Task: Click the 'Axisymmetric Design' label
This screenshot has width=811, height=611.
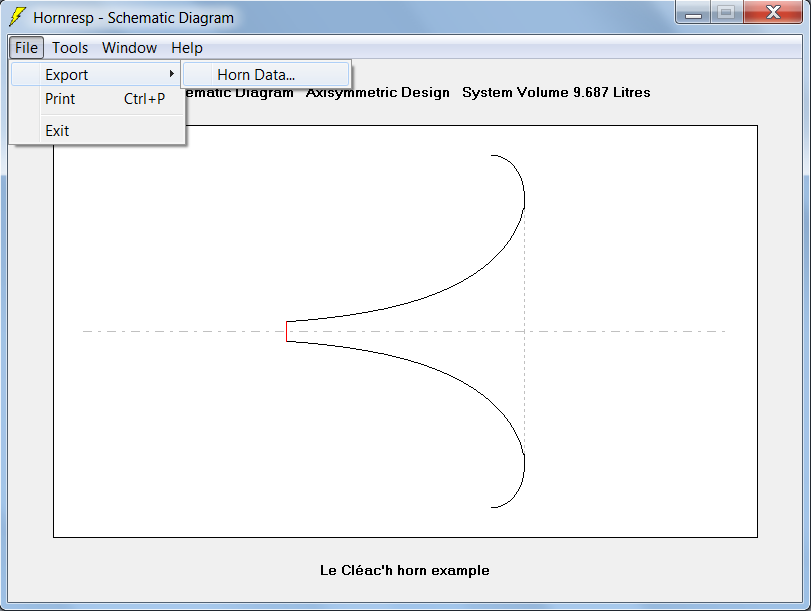Action: pos(378,92)
